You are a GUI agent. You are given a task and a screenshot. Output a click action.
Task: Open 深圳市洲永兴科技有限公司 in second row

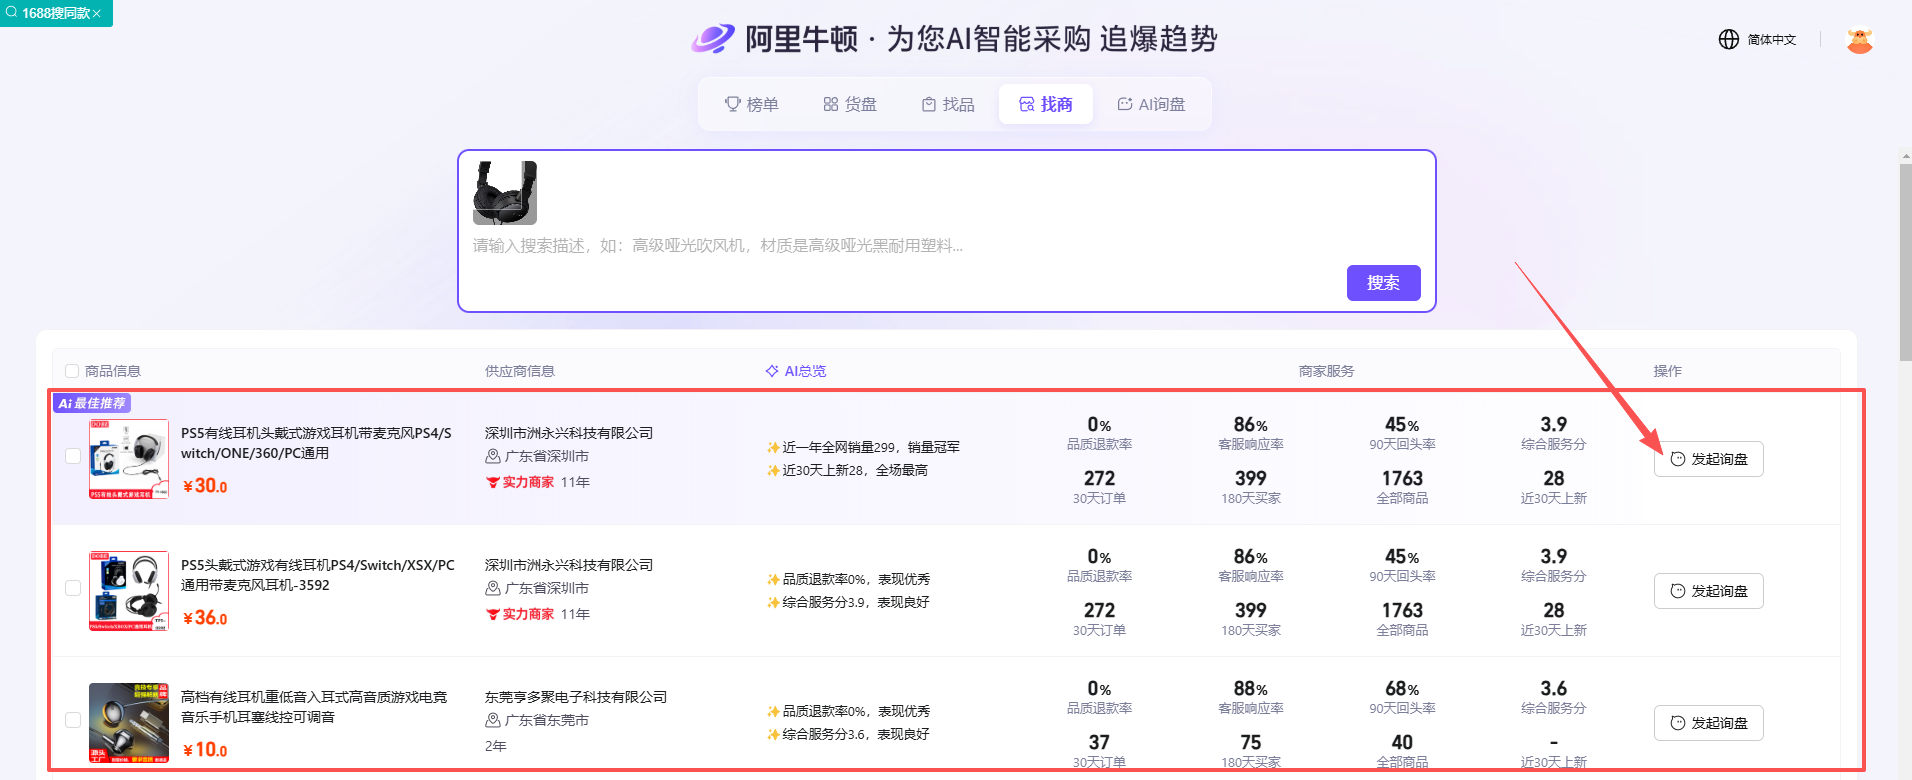[x=569, y=565]
